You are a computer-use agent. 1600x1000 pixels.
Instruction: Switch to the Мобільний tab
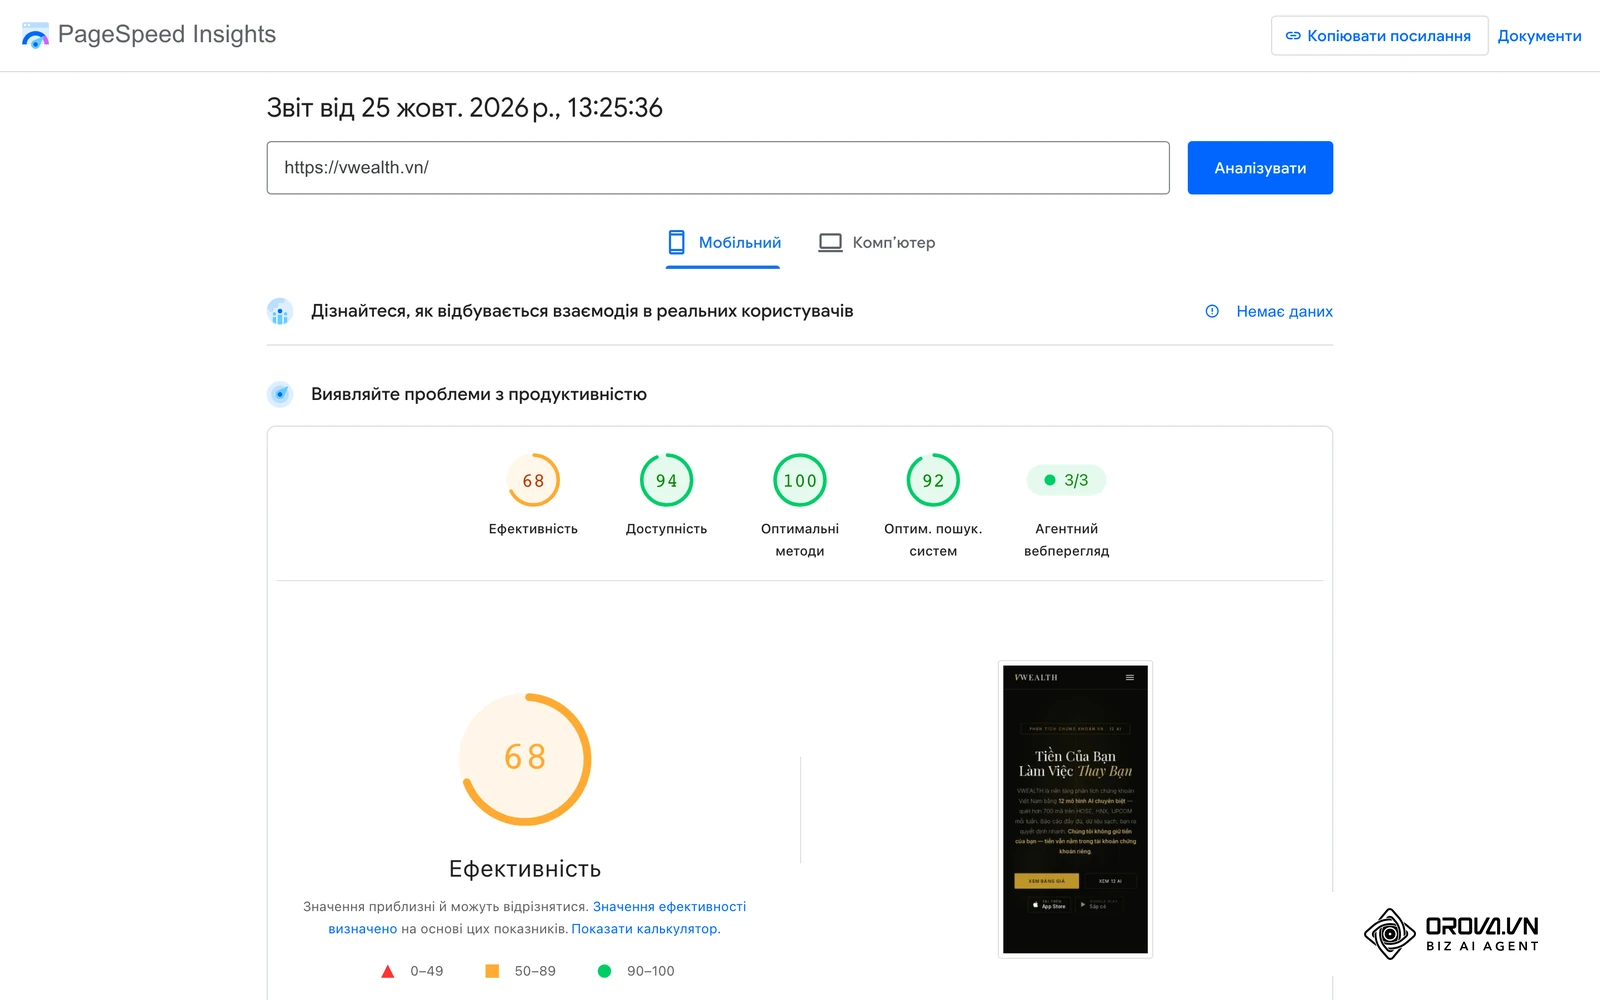(723, 243)
